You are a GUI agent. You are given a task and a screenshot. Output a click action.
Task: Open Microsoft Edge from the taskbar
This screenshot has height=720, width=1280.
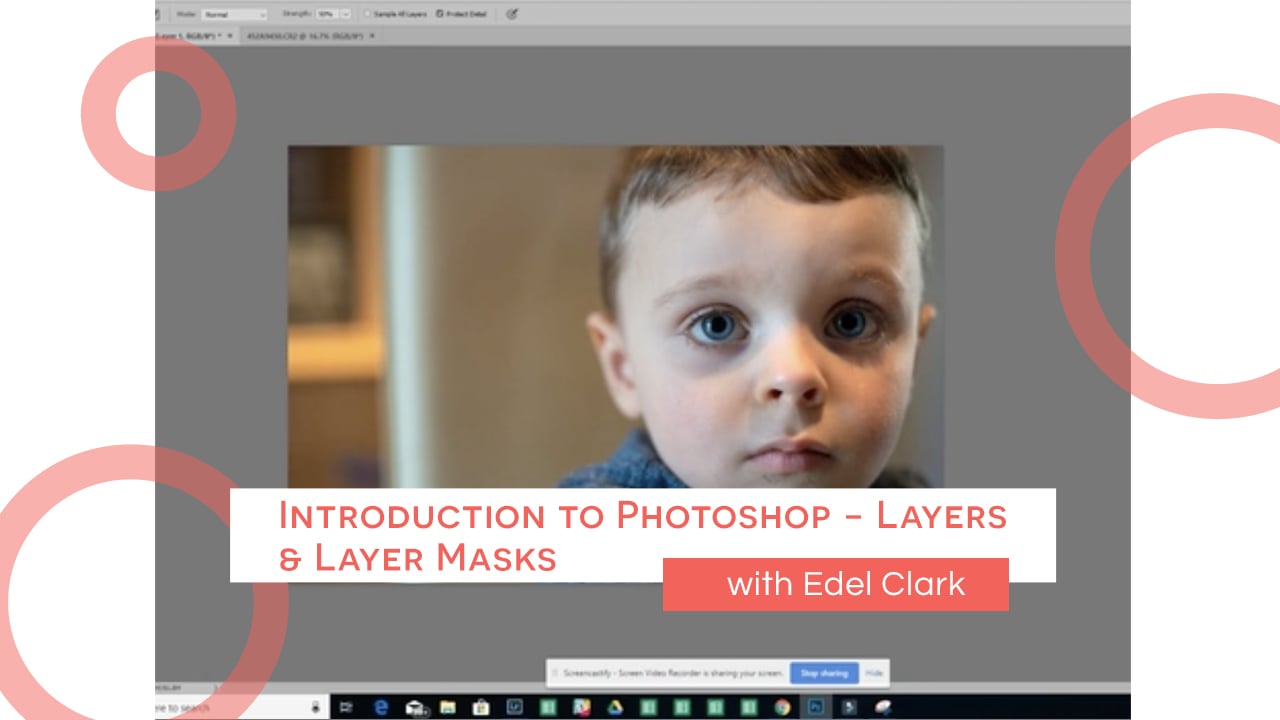[381, 707]
